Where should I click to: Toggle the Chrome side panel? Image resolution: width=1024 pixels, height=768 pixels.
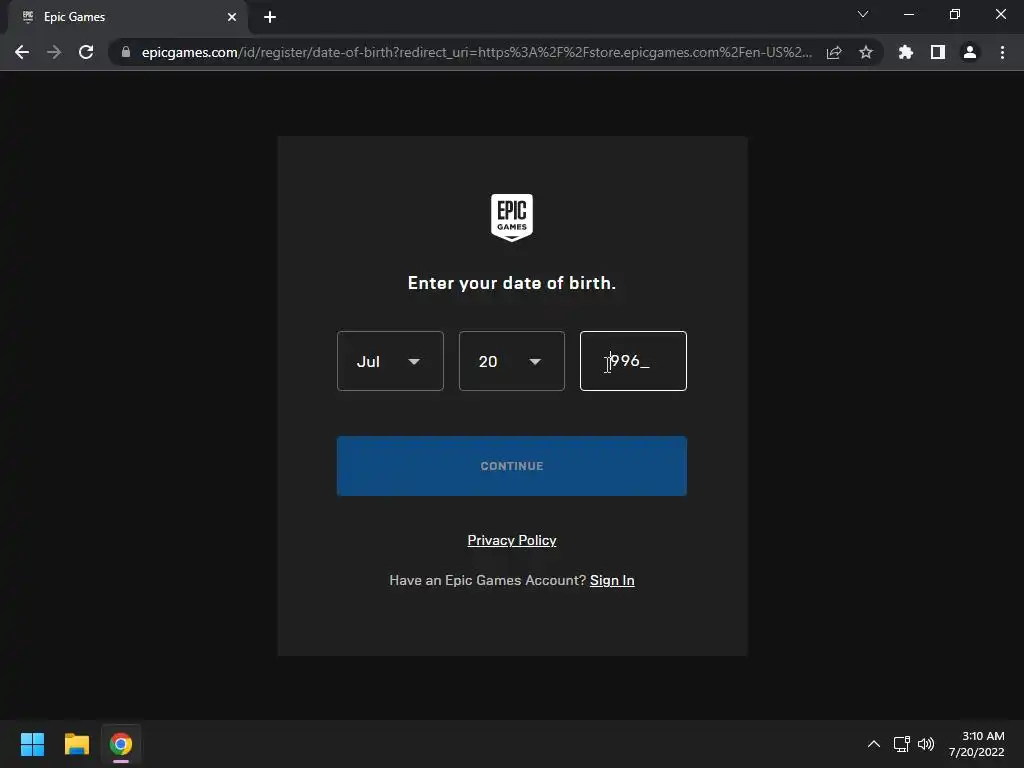[938, 52]
